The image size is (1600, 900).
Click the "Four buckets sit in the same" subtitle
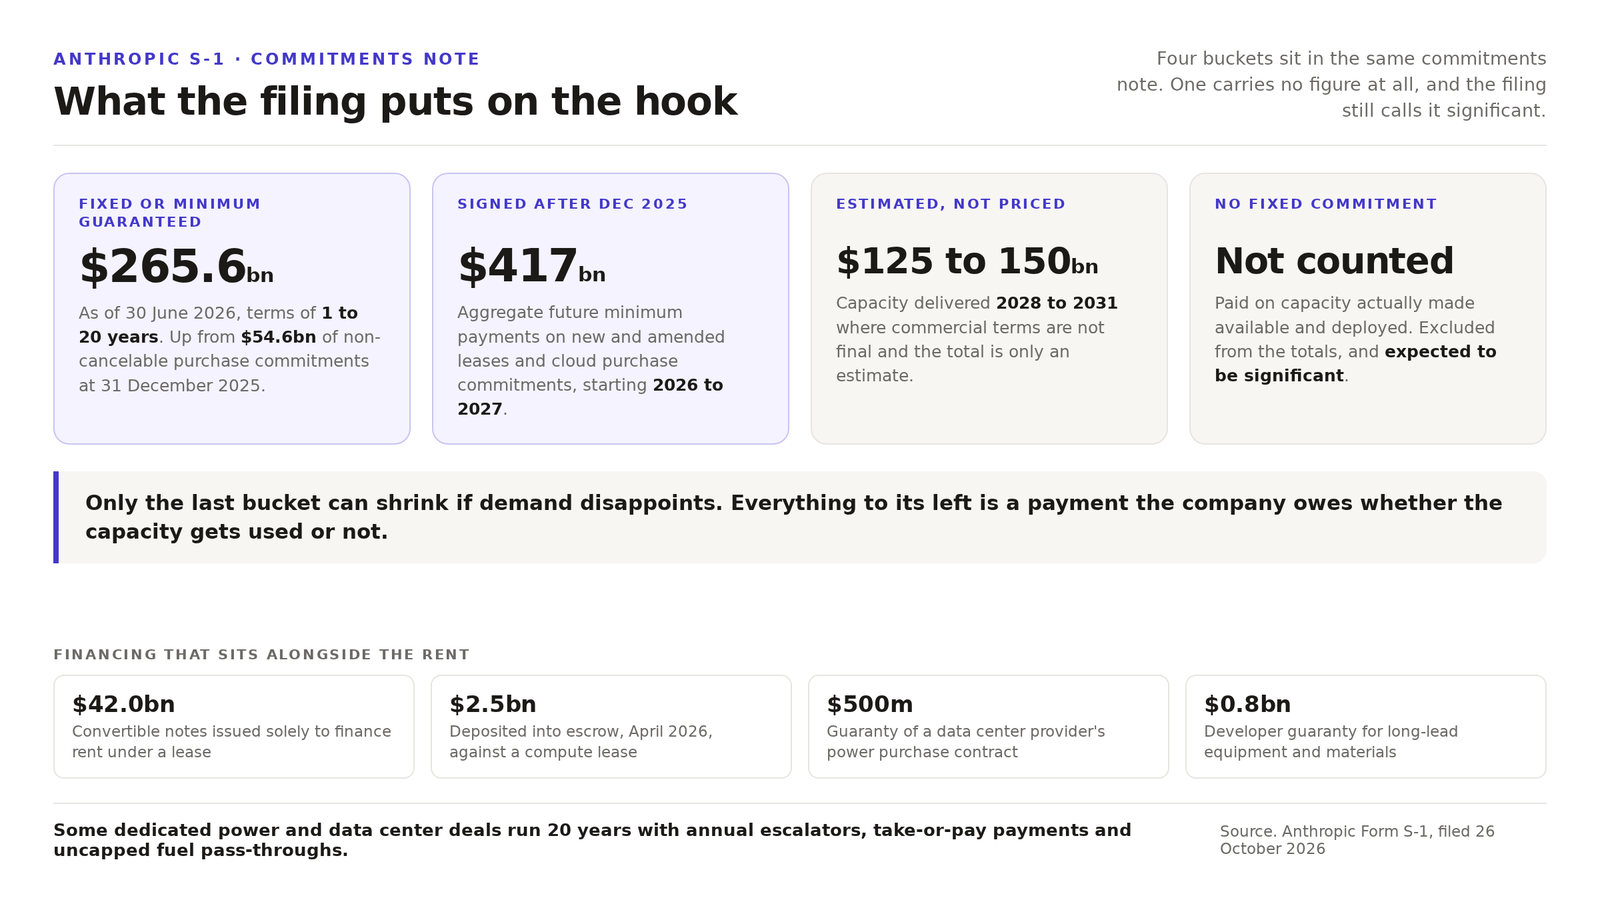coord(1331,85)
